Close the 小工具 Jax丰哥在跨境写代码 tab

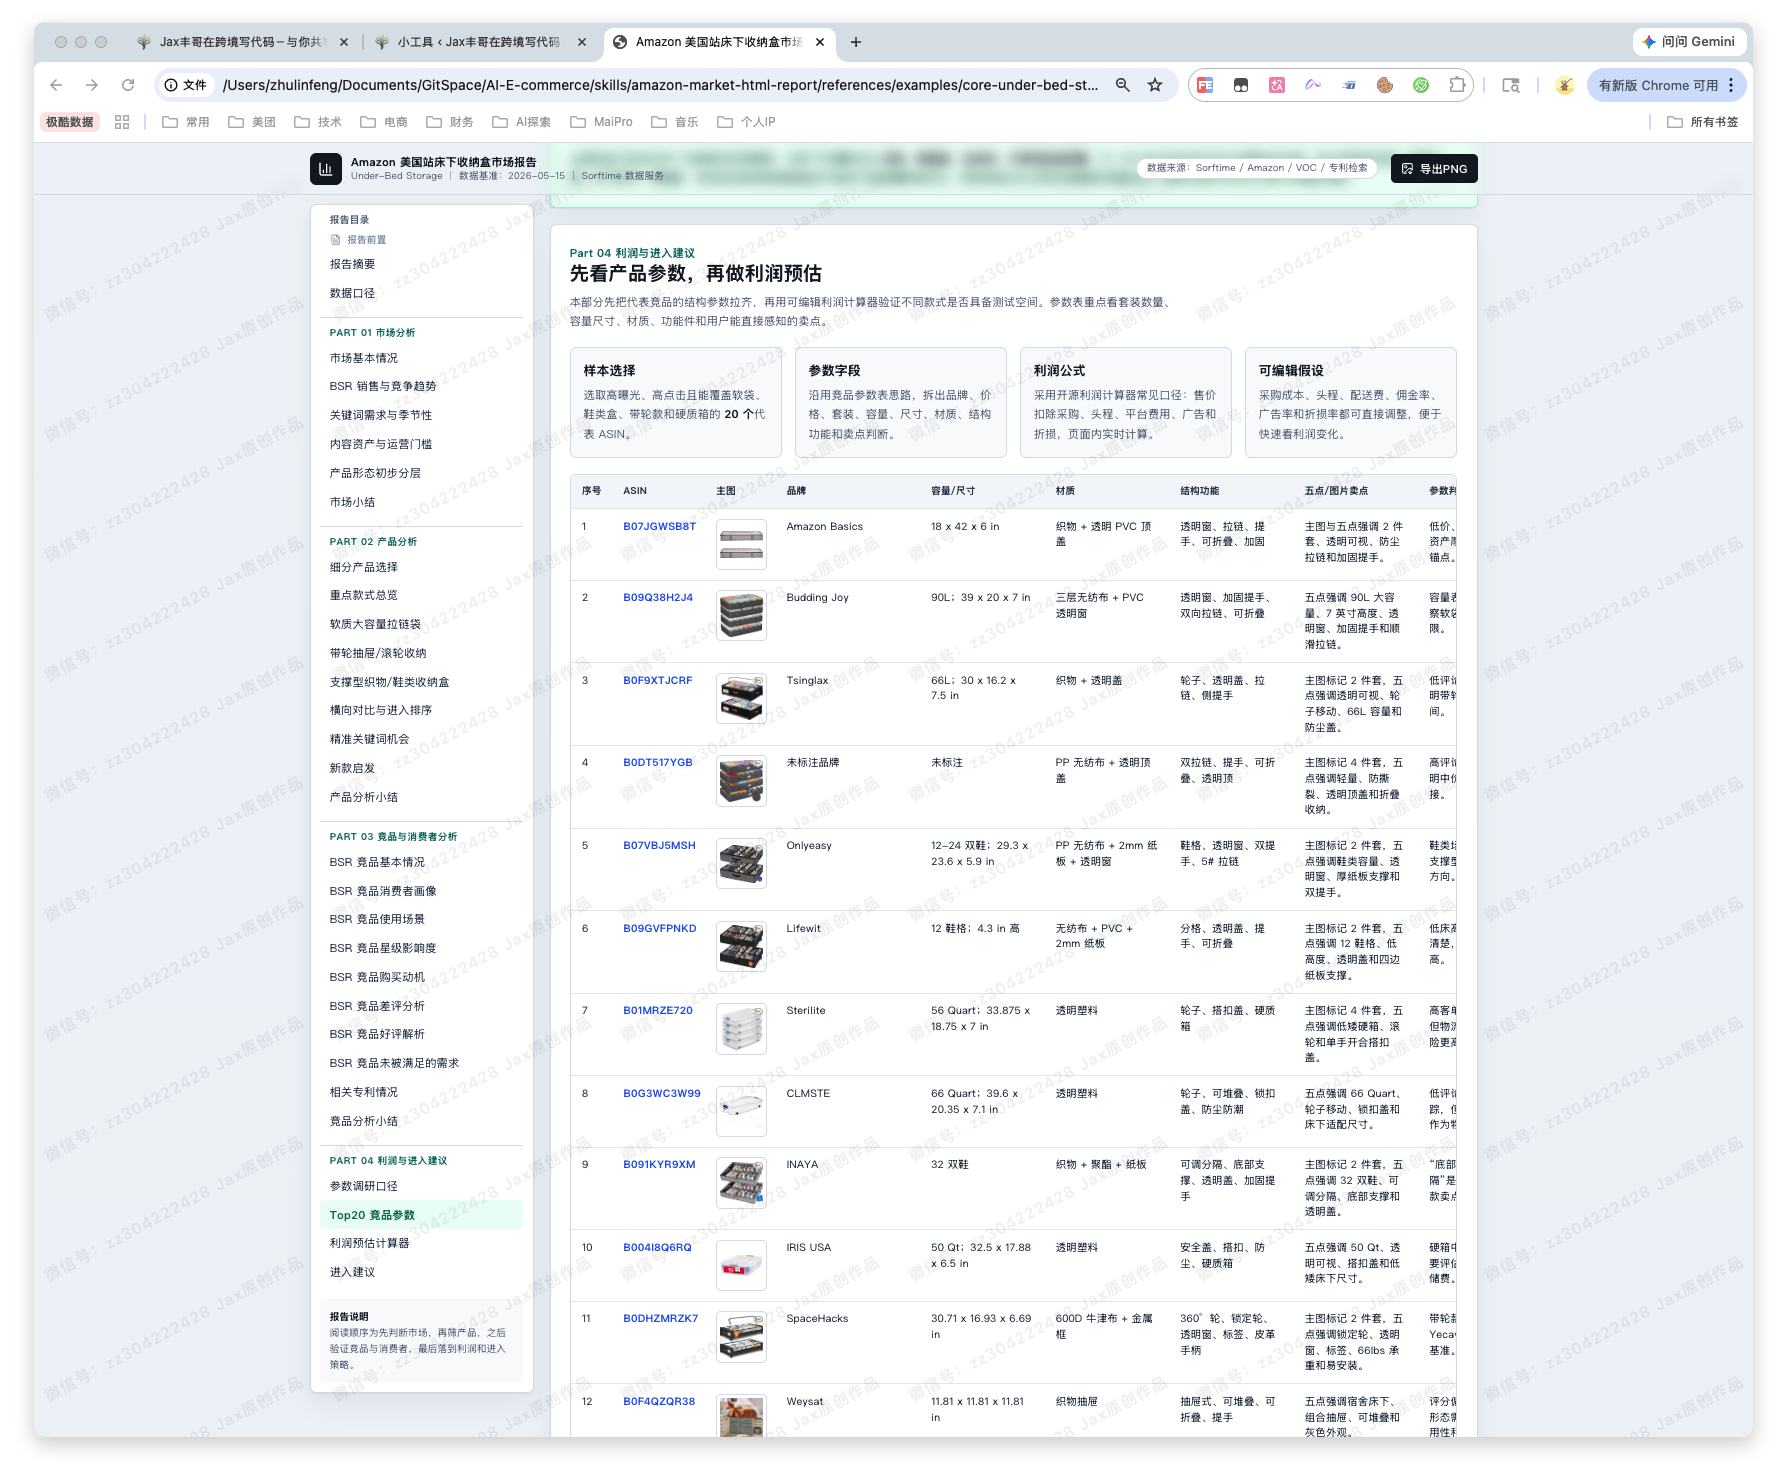[582, 42]
